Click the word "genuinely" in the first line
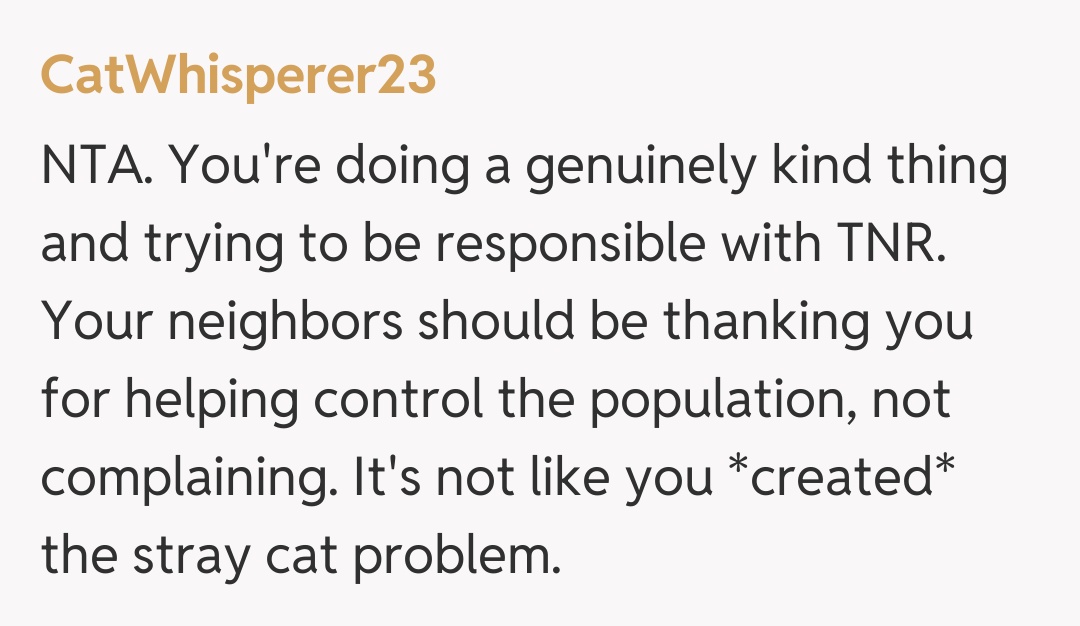Screen dimensions: 1080x626 click(640, 168)
